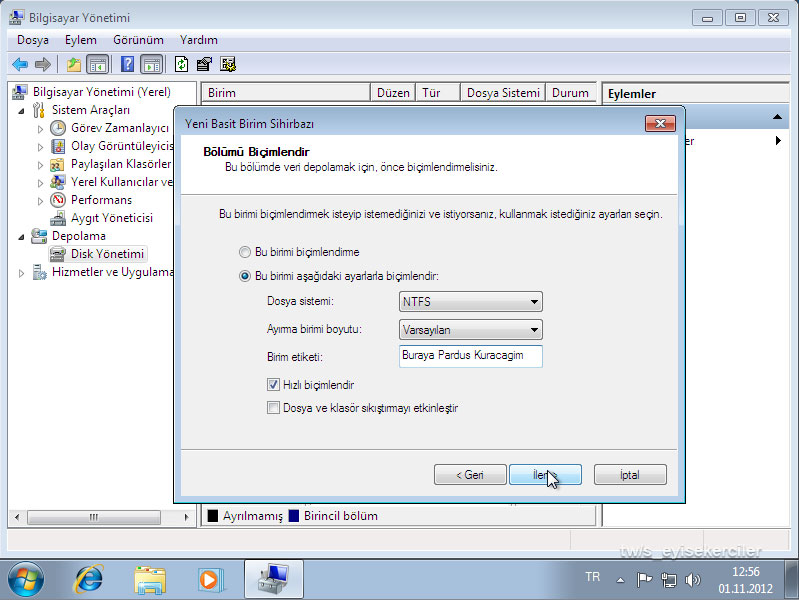
Task: Click the Back arrow toolbar icon
Action: click(20, 64)
